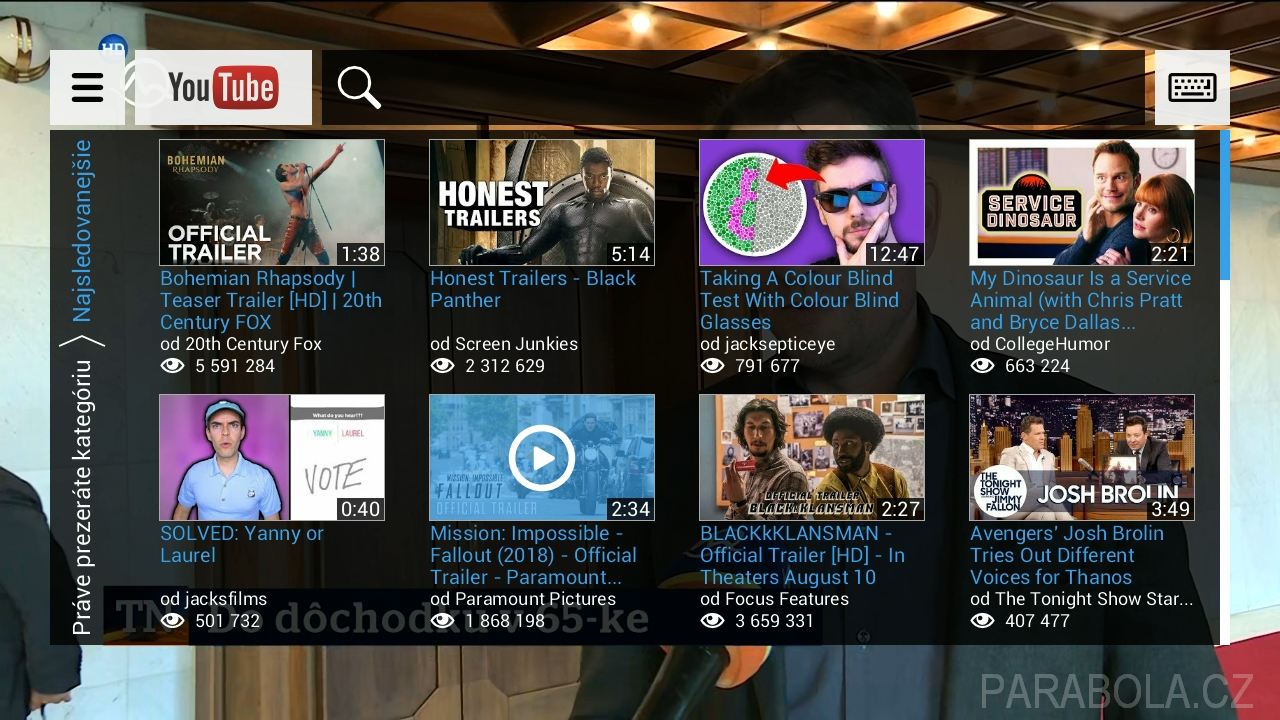Viewport: 1280px width, 720px height.
Task: Click the '3:49' duration badge
Action: [x=1170, y=509]
